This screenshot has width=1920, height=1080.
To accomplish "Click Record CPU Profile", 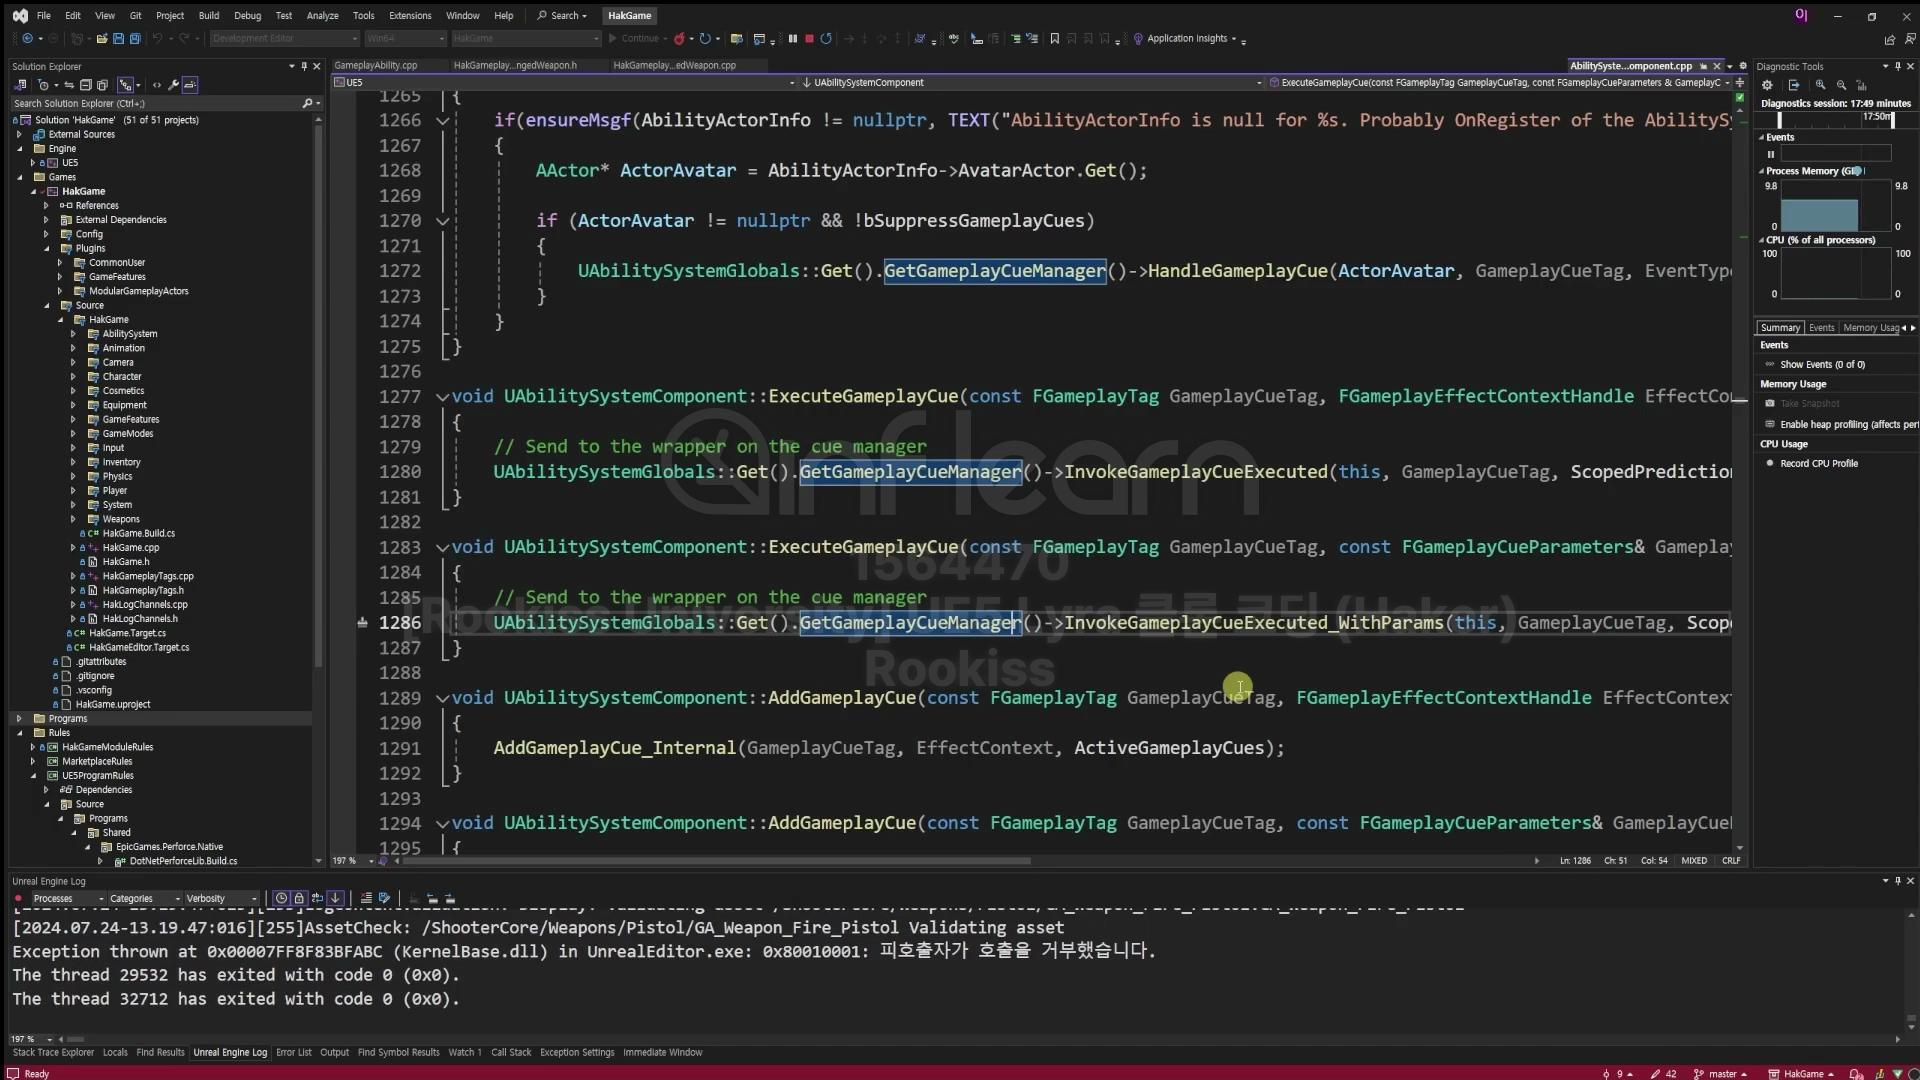I will [x=1818, y=463].
